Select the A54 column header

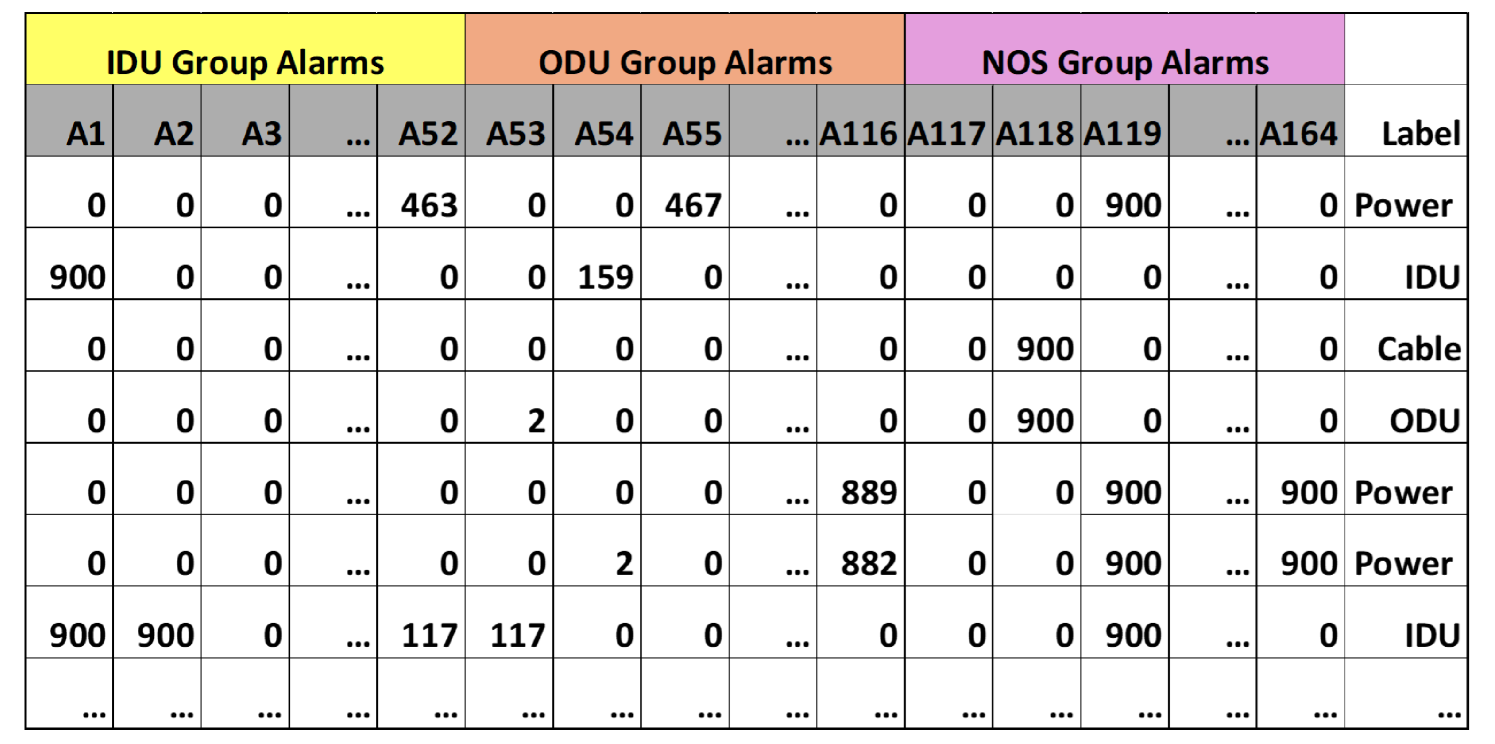(x=605, y=134)
